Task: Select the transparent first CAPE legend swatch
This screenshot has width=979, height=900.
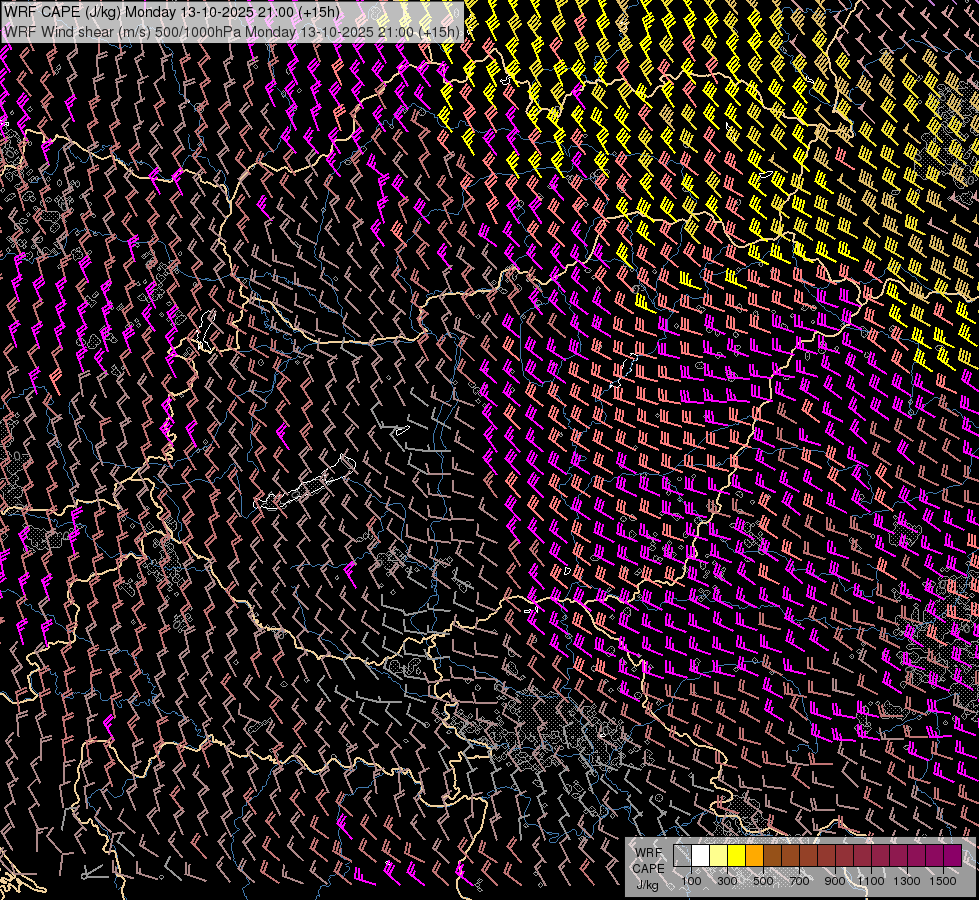Action: tap(682, 856)
